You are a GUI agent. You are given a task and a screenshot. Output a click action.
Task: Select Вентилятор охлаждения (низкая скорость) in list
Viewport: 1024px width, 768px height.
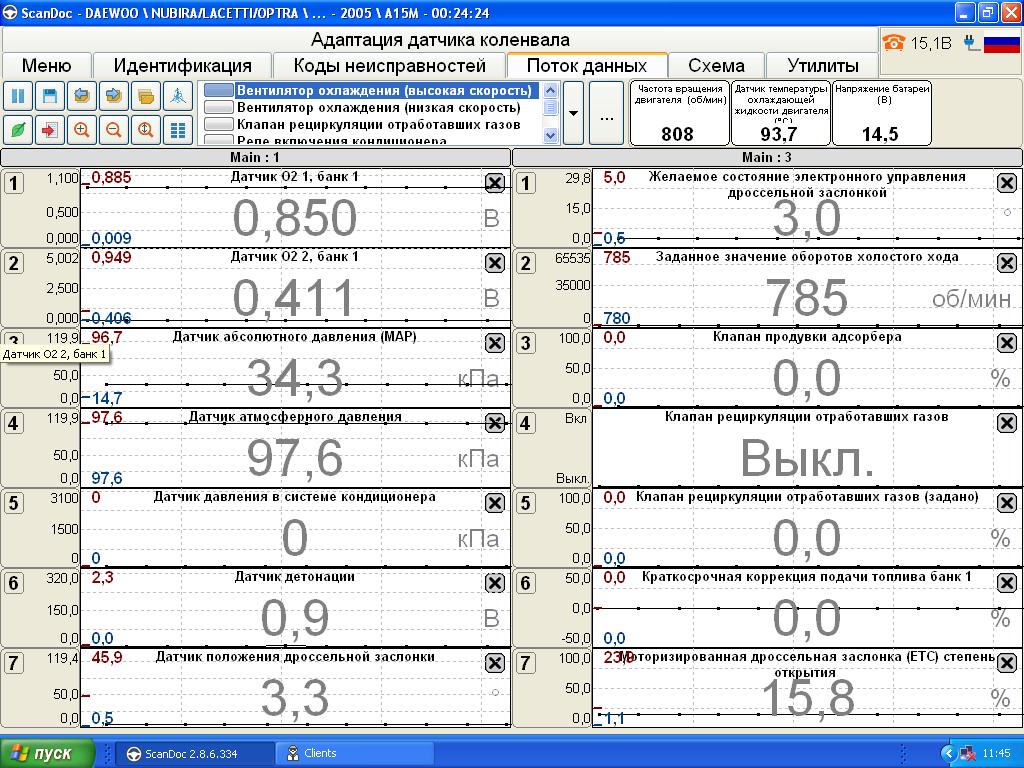point(379,107)
